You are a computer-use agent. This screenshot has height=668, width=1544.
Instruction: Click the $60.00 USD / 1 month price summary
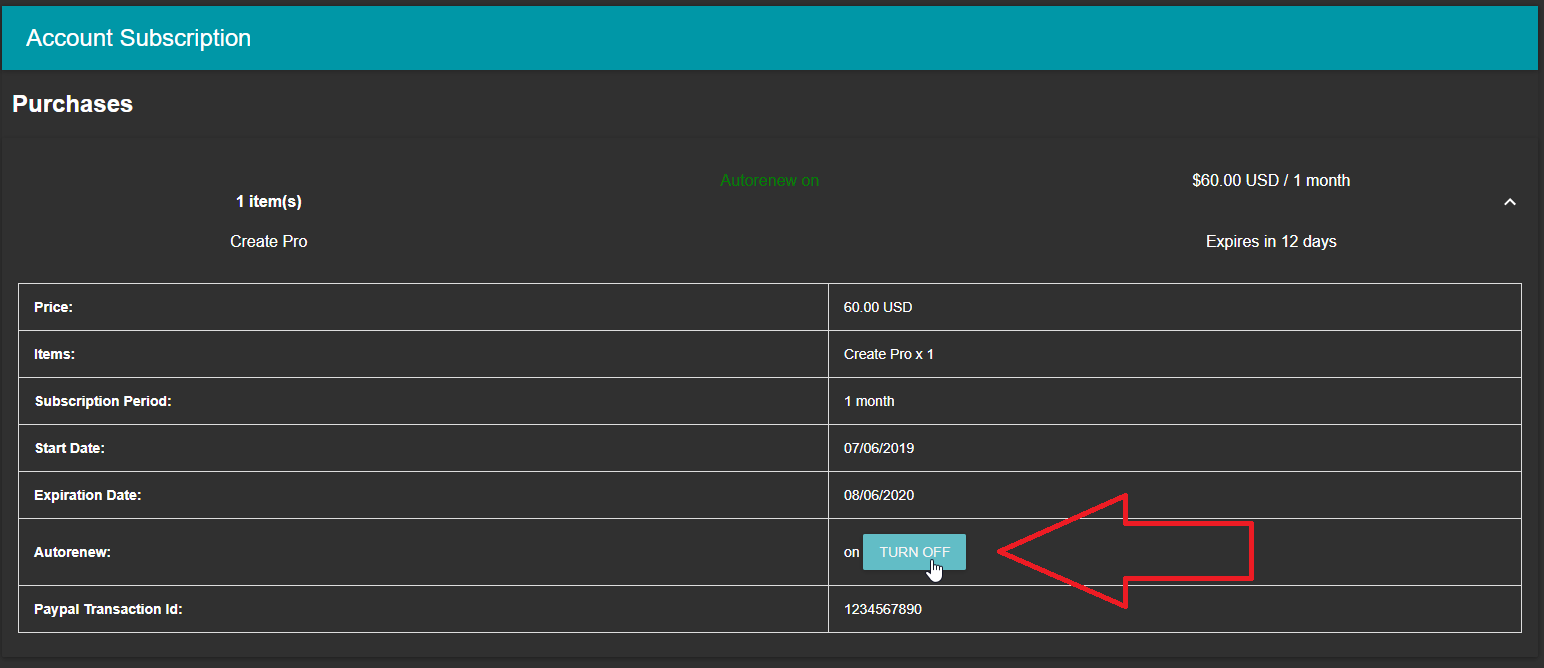(1270, 181)
